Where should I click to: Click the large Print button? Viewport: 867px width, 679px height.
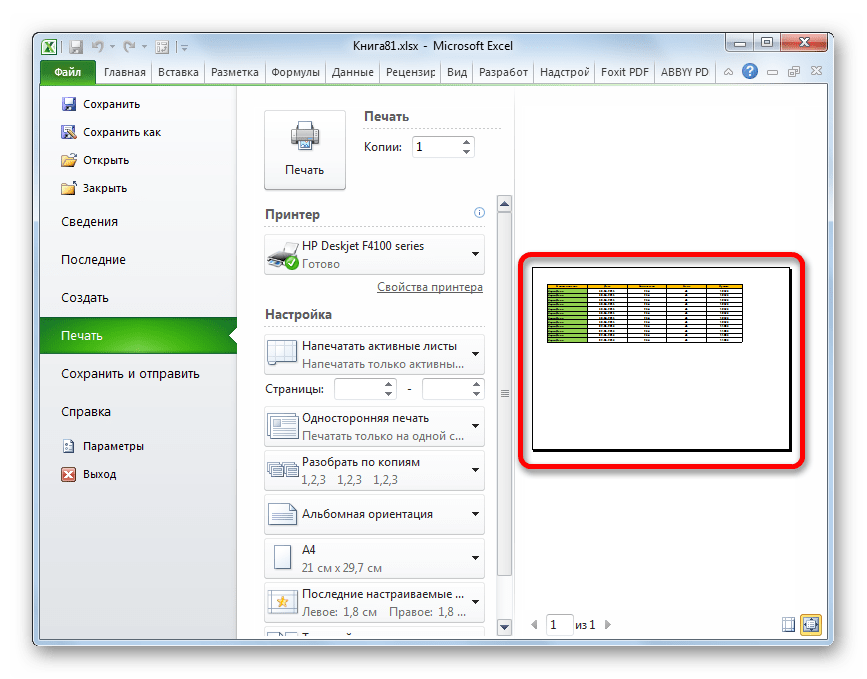(x=305, y=150)
